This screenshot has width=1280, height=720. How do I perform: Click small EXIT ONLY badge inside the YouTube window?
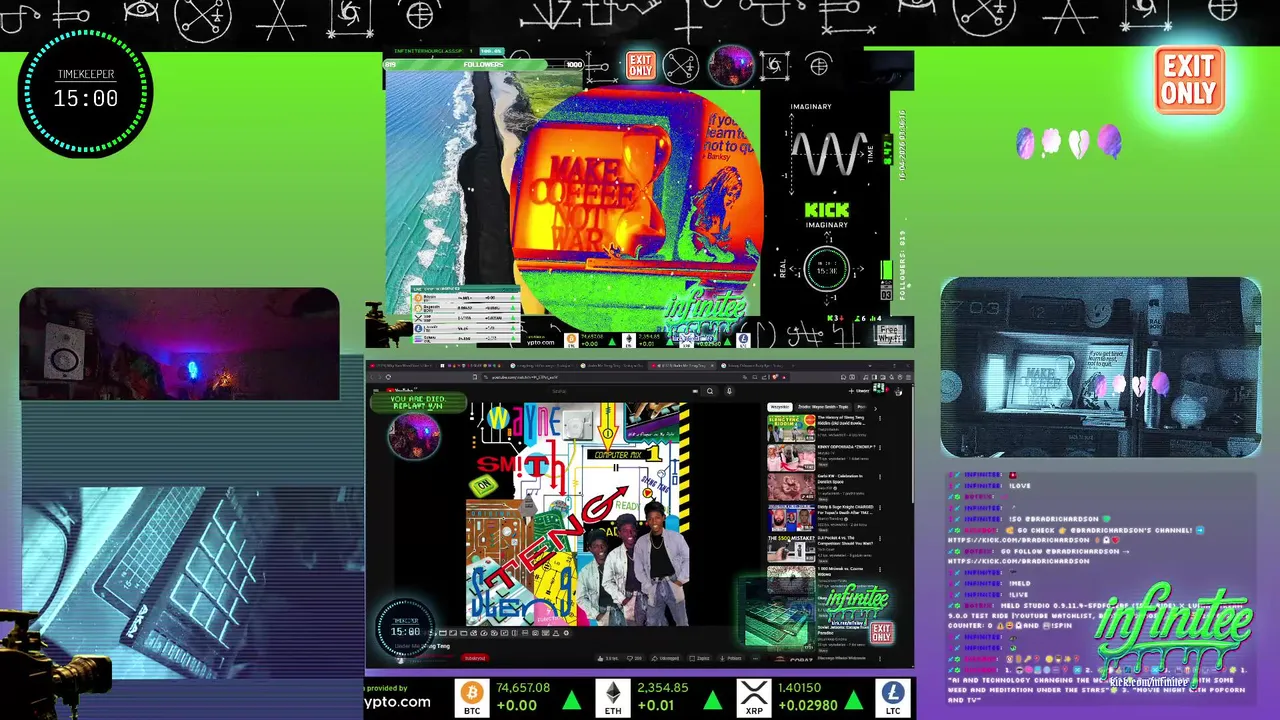coord(881,632)
